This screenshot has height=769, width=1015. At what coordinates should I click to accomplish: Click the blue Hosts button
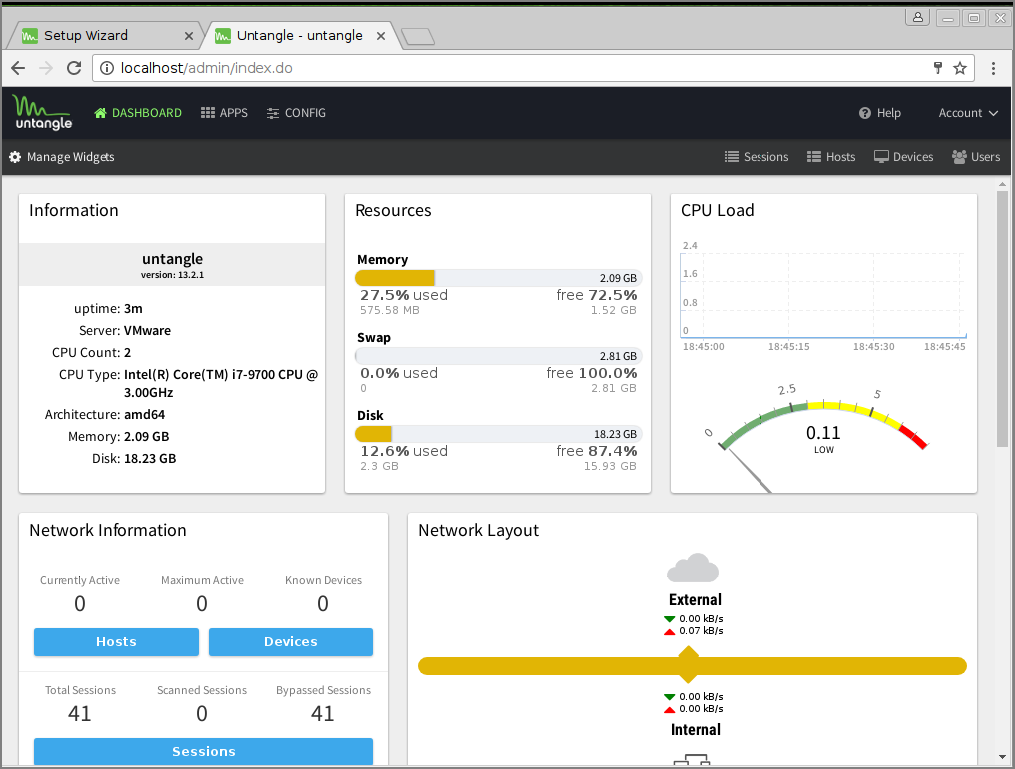pyautogui.click(x=117, y=641)
